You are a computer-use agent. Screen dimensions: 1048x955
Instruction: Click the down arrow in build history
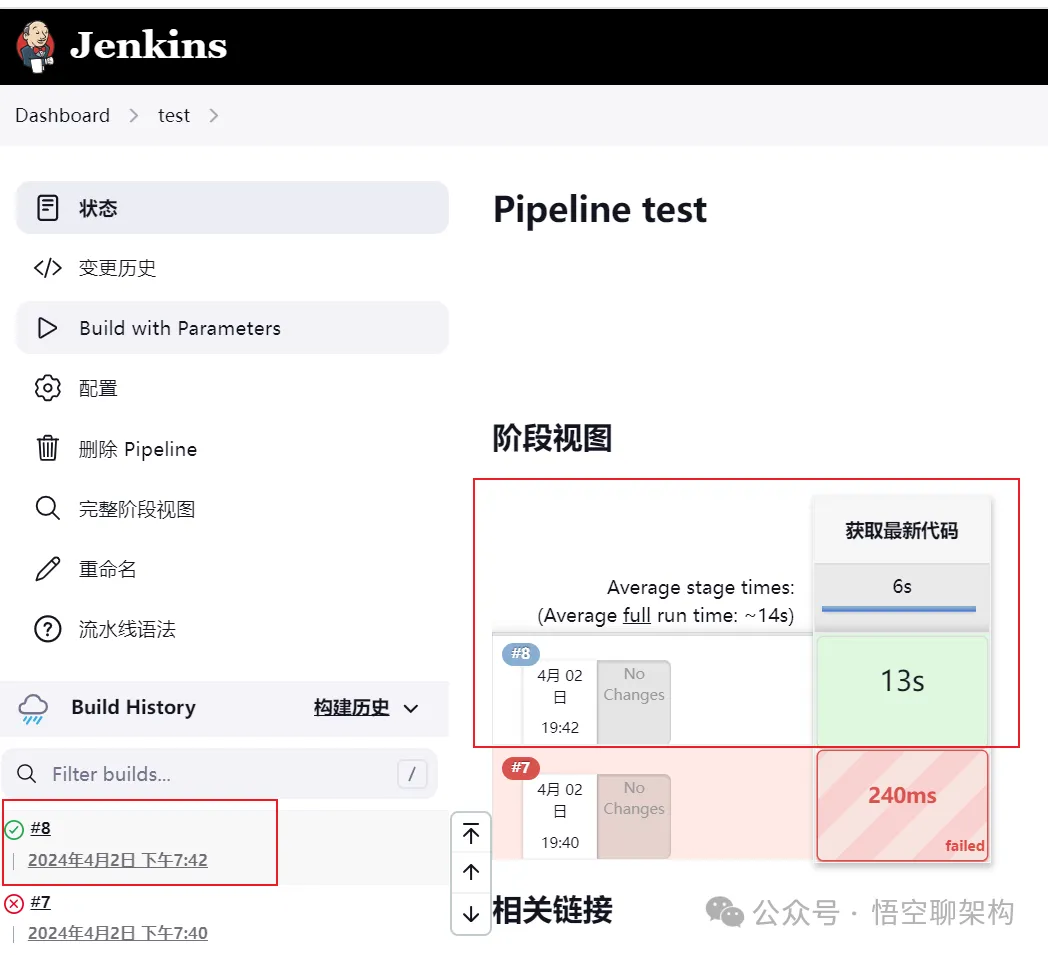click(x=471, y=913)
